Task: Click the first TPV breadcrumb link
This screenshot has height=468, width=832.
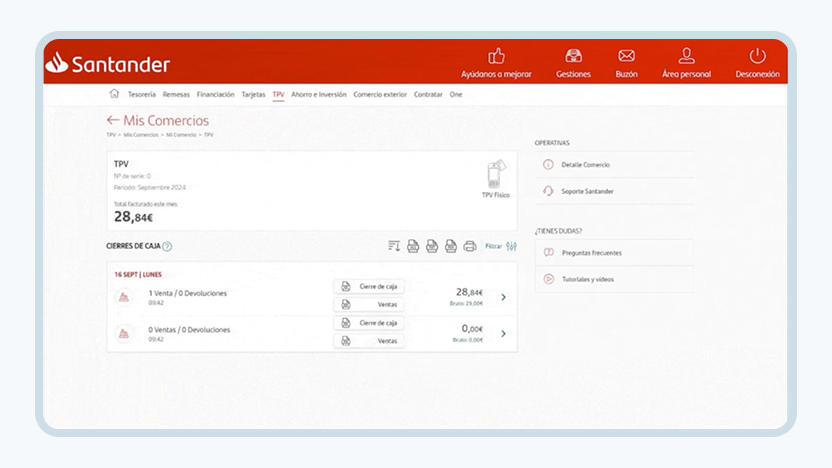Action: click(111, 135)
